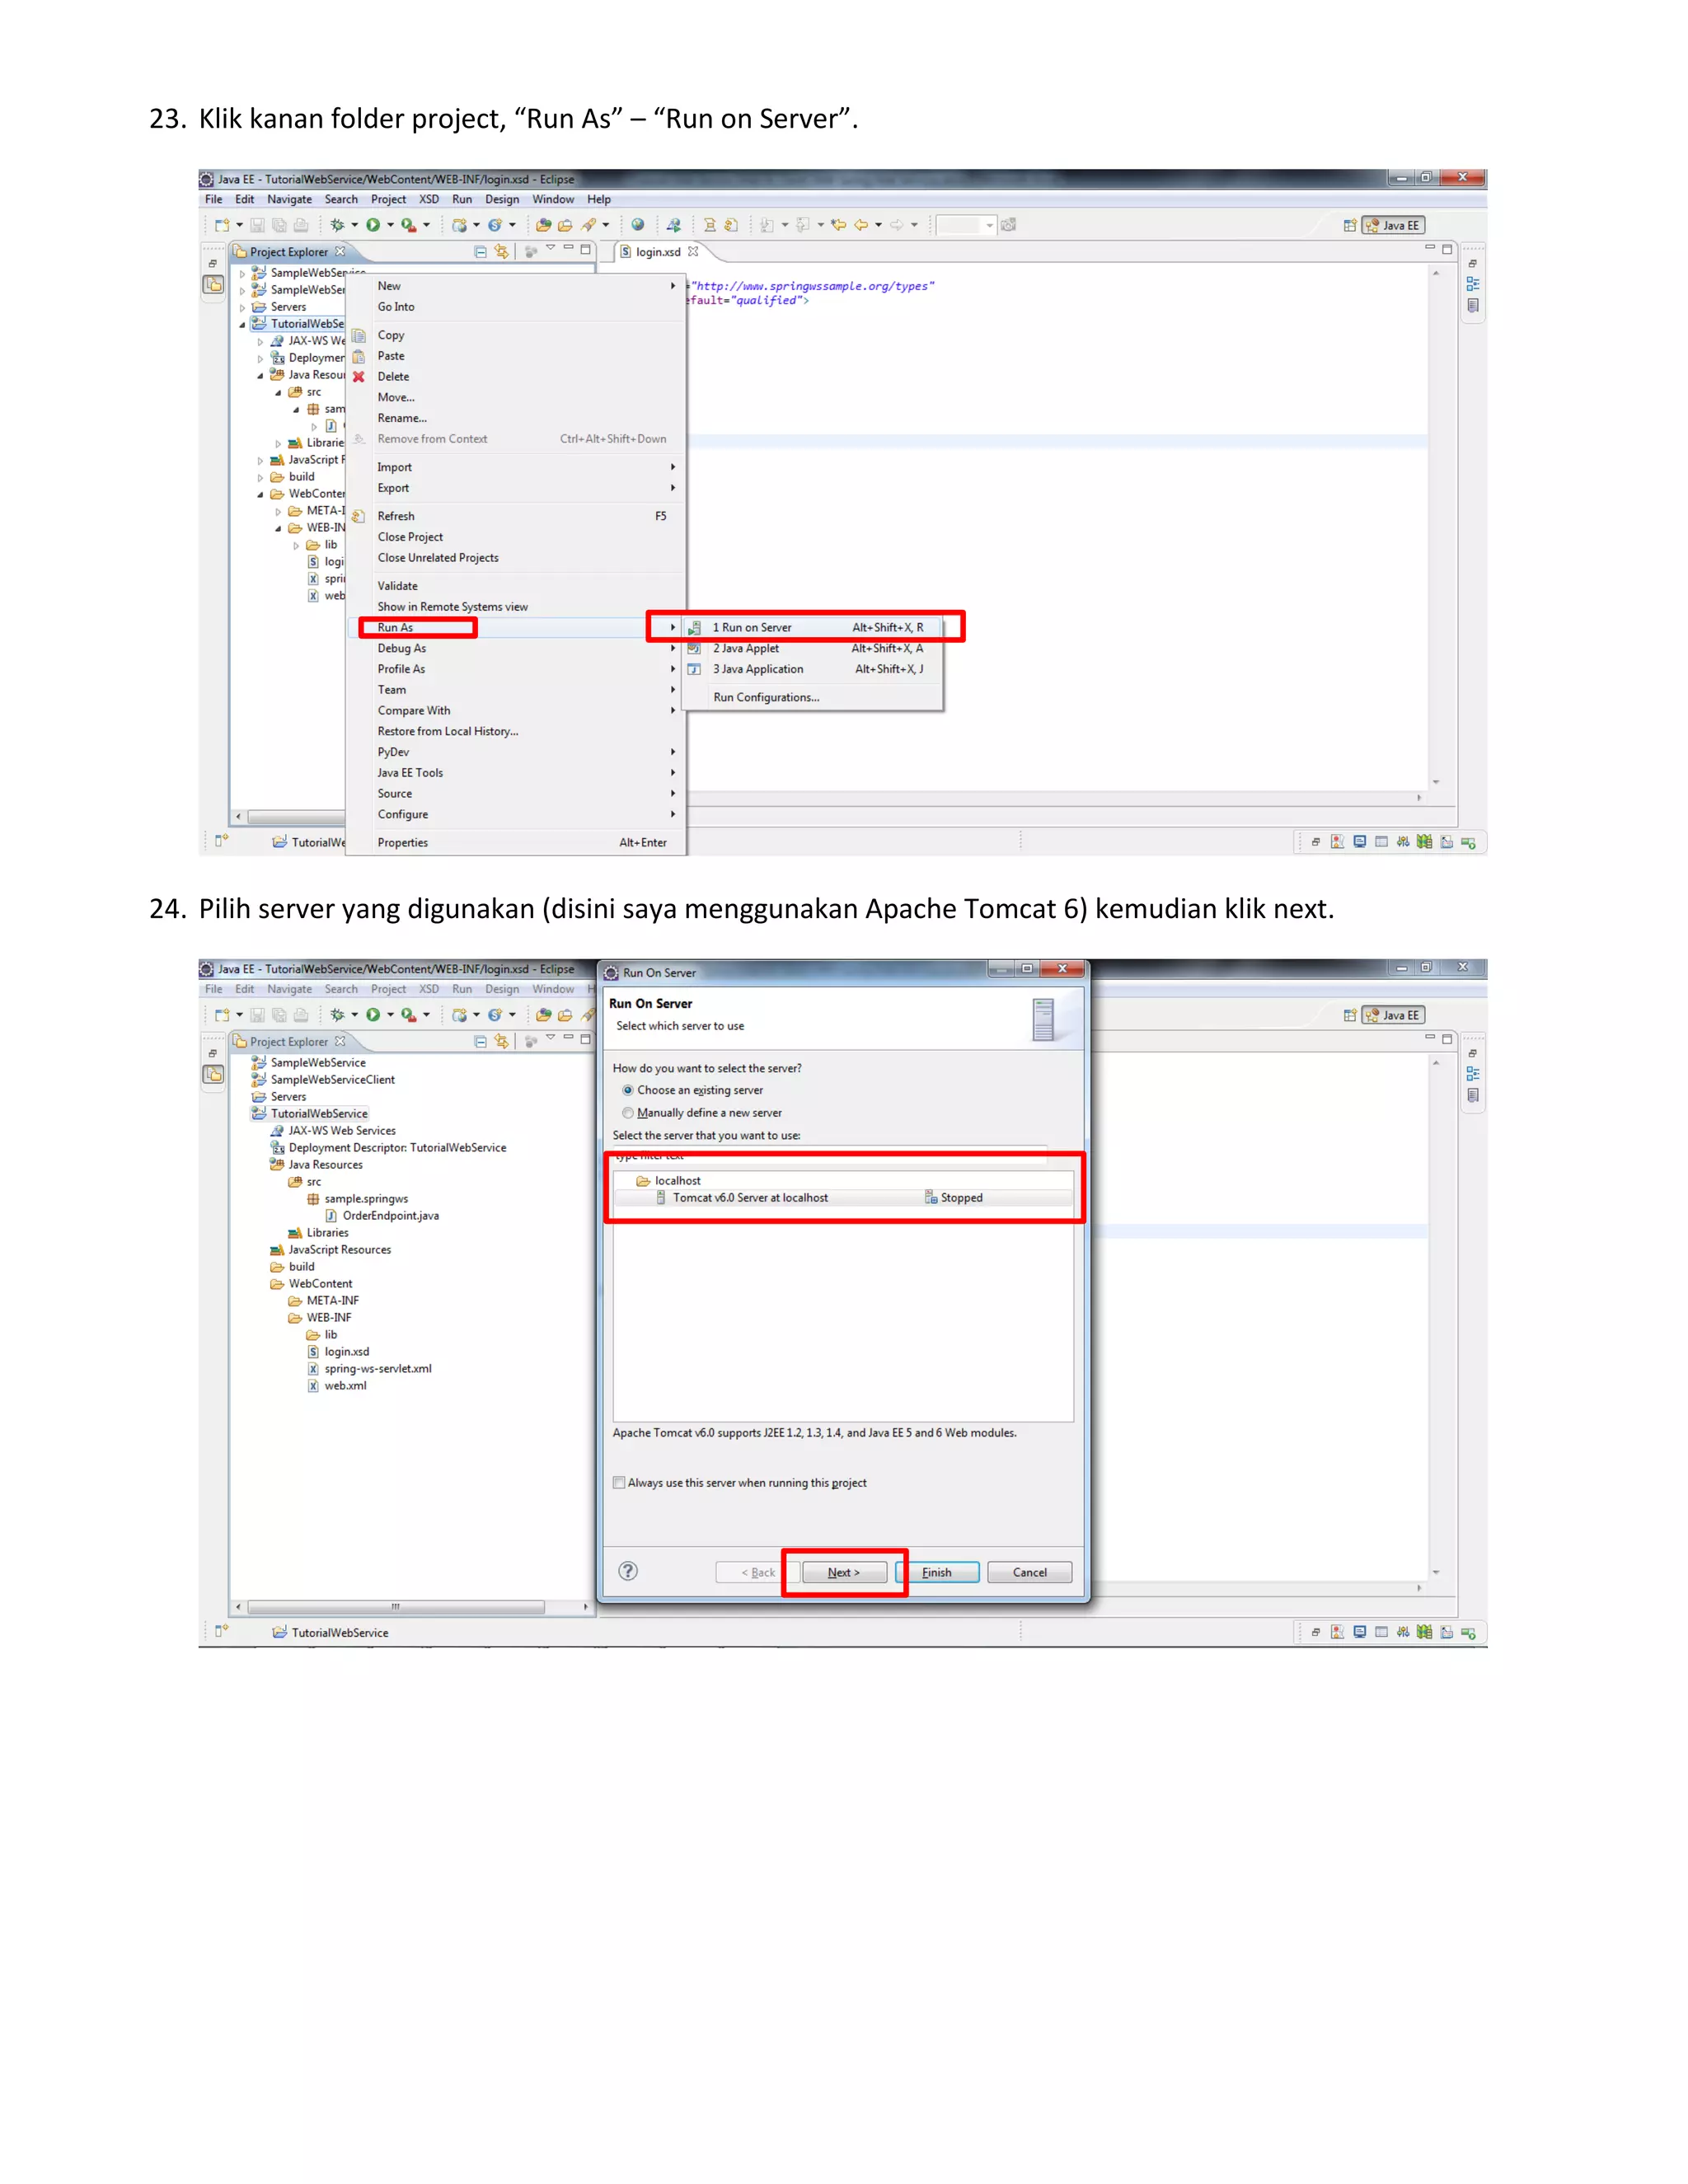Choose Close Project in the context menu
The width and height of the screenshot is (1688, 2184).
coord(516,538)
